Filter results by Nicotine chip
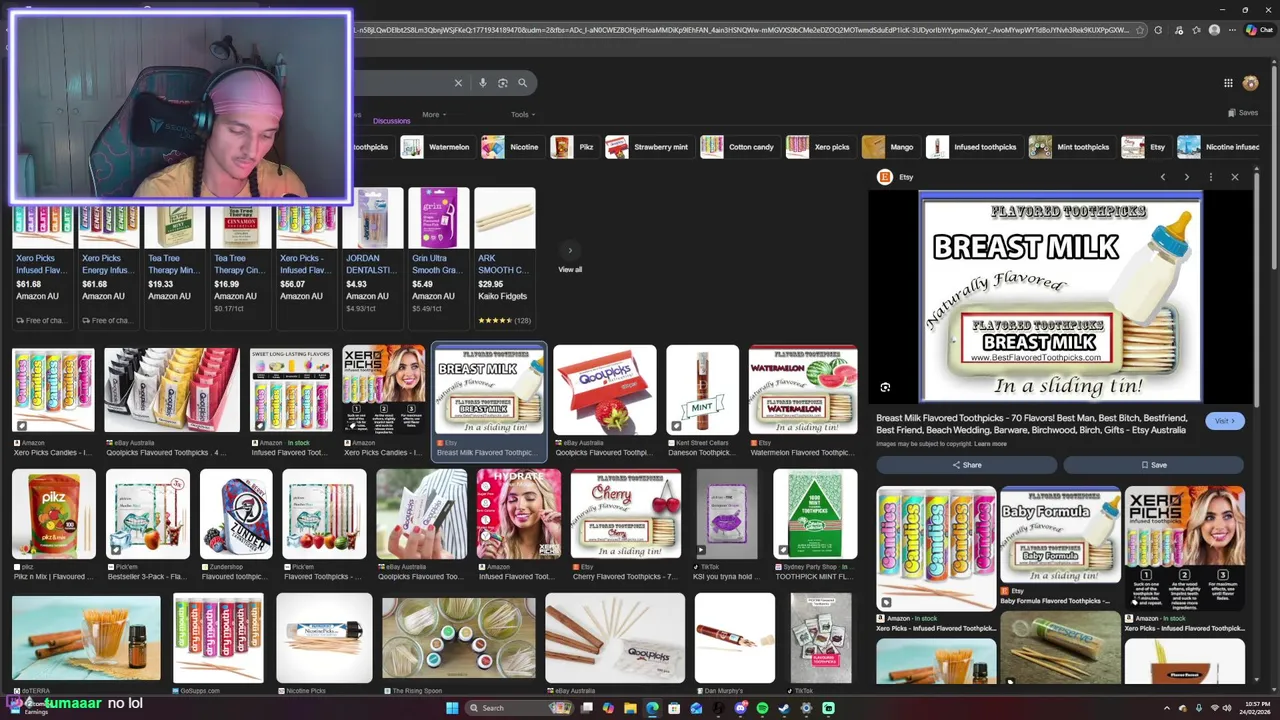This screenshot has height=720, width=1280. point(511,147)
